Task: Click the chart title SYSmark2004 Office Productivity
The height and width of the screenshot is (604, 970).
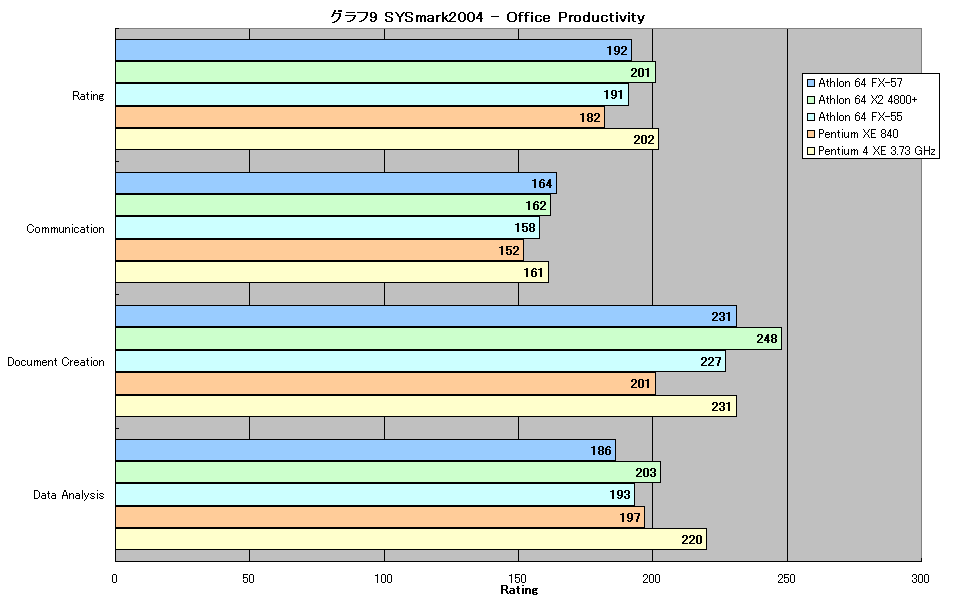Action: click(x=487, y=17)
